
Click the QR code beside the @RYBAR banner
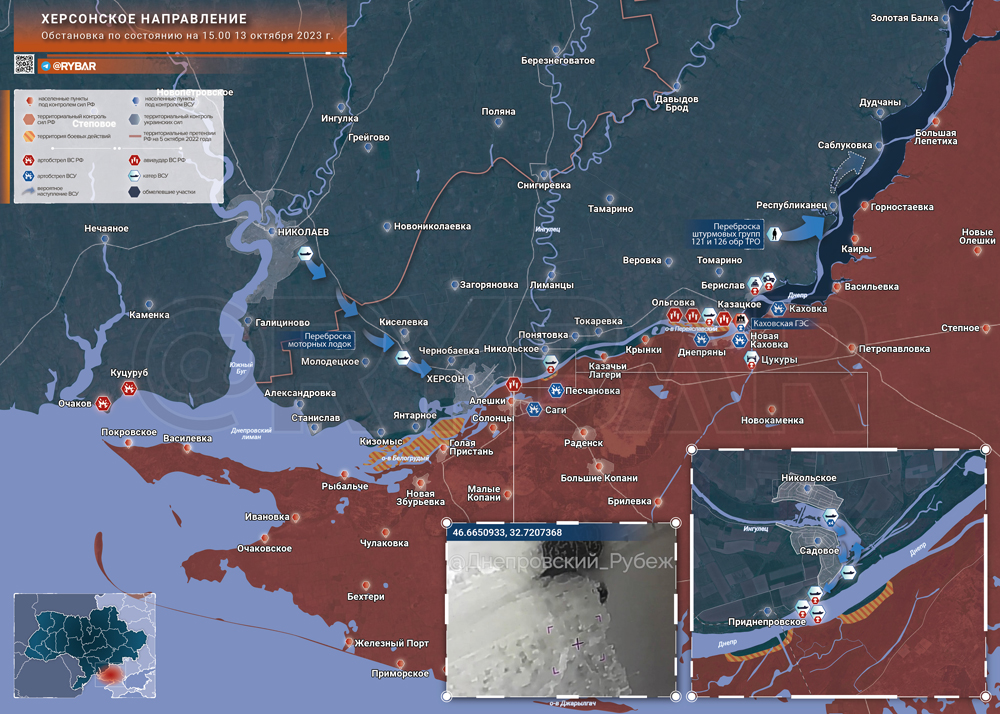(x=24, y=64)
